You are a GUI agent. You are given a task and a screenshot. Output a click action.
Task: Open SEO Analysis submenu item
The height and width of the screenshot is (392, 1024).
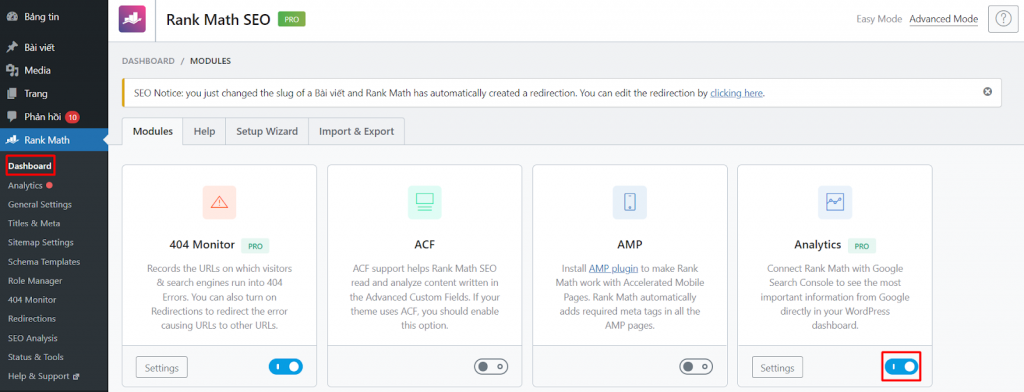(33, 338)
